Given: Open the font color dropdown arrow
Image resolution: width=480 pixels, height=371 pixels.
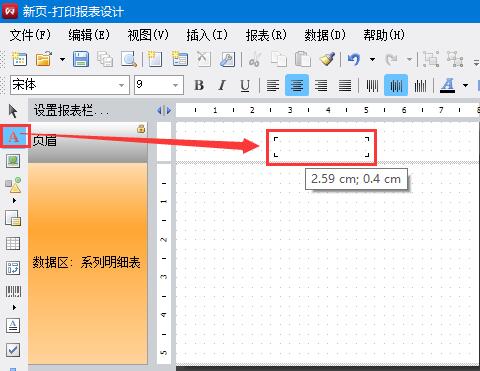Looking at the screenshot, I should click(465, 86).
